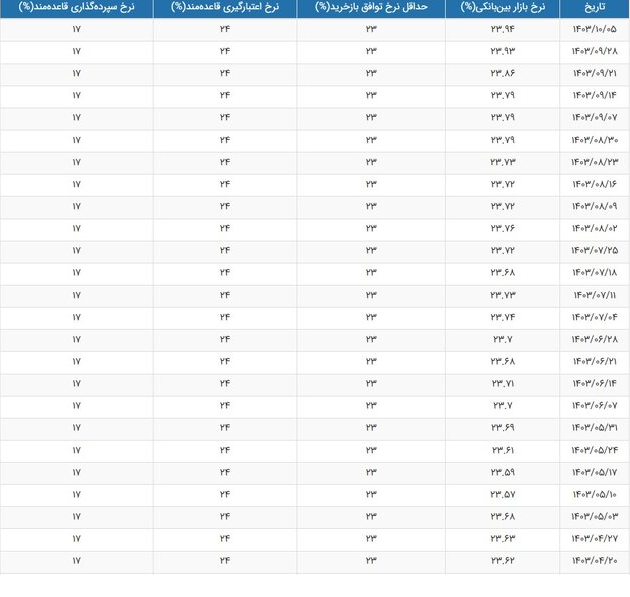This screenshot has width=630, height=597.
Task: Select date cell ۱۴۰۳/۰۵/۲۴
Action: (594, 450)
